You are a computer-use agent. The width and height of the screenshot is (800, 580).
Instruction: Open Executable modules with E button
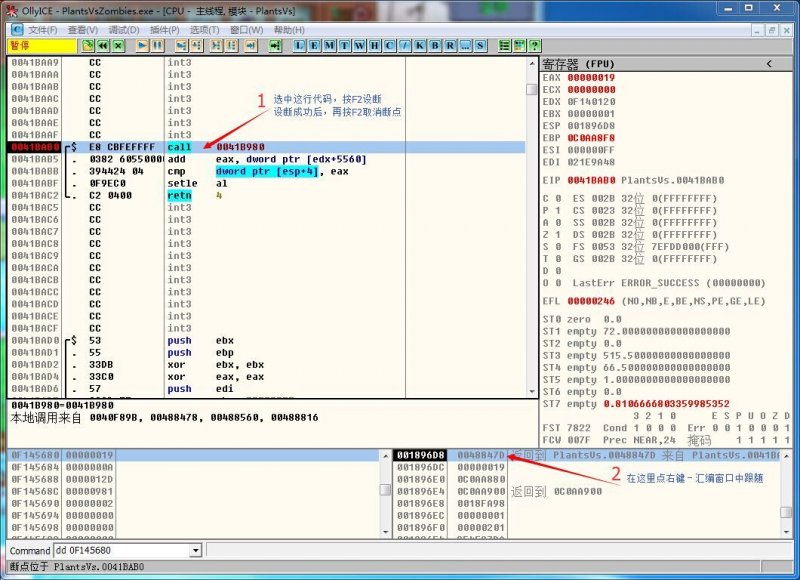coord(315,46)
